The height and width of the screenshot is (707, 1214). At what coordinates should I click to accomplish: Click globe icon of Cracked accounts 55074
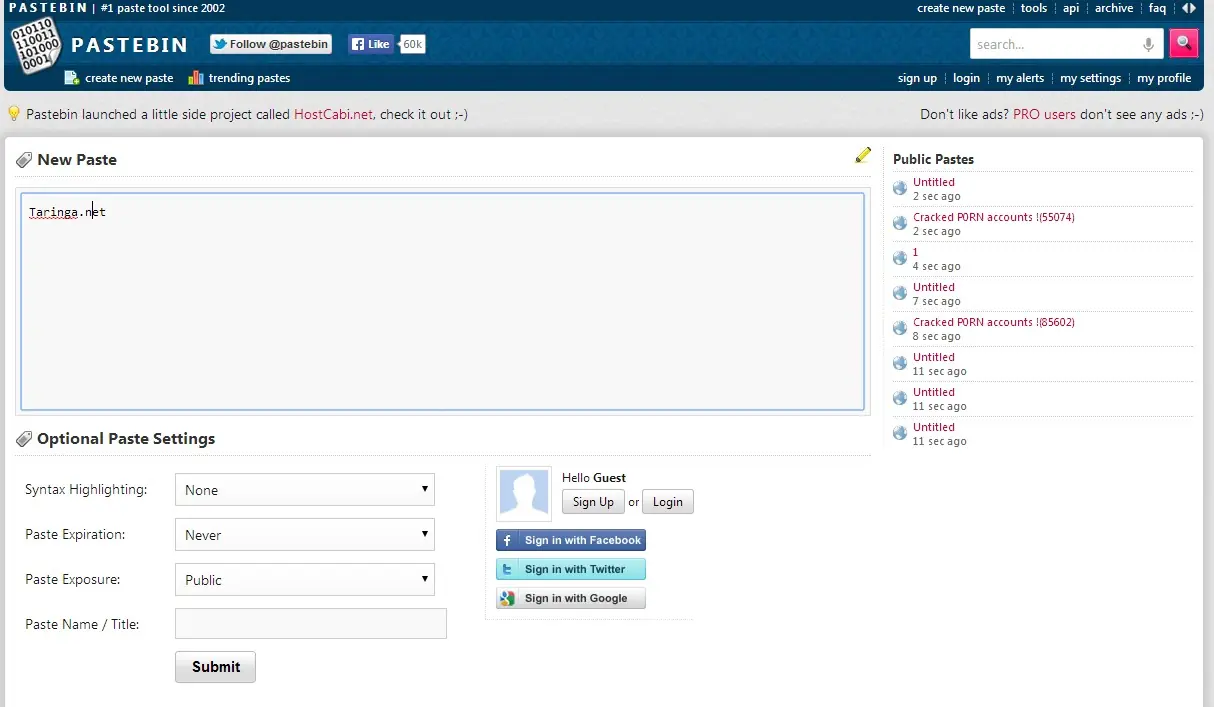[x=900, y=223]
